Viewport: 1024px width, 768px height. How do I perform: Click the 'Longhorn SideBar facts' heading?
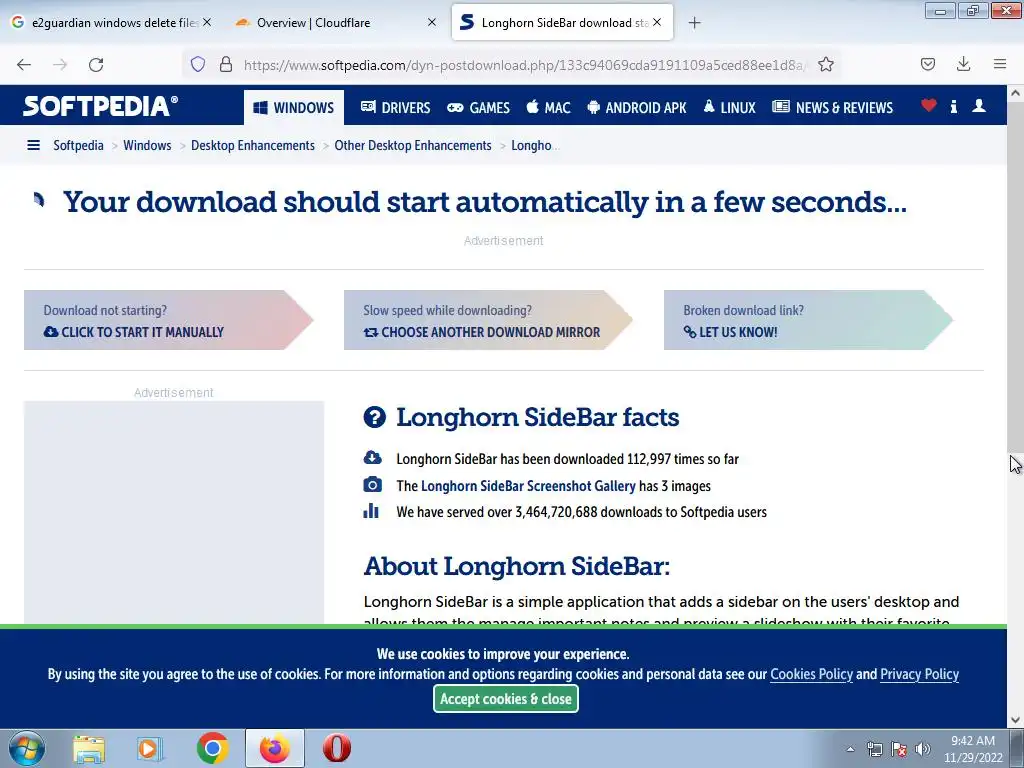[x=537, y=417]
